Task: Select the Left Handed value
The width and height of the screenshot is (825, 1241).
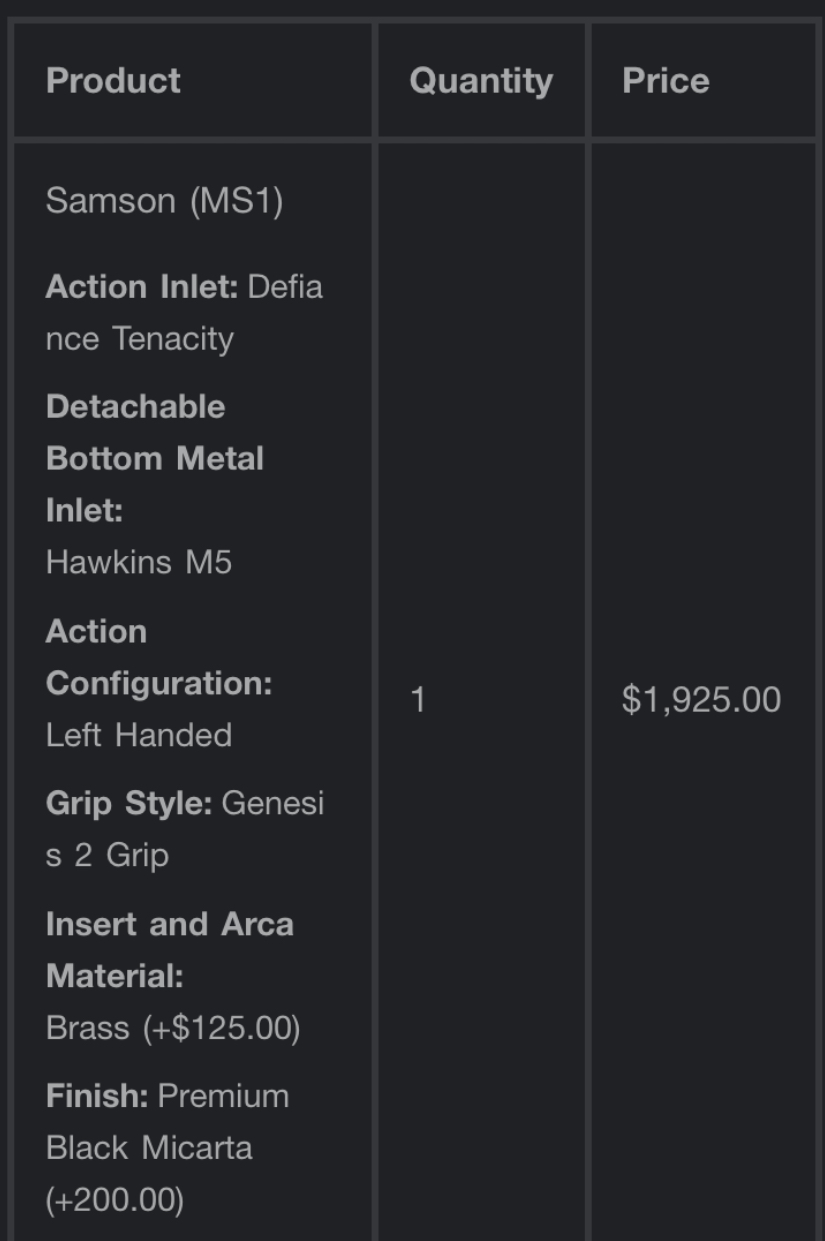Action: coord(139,735)
